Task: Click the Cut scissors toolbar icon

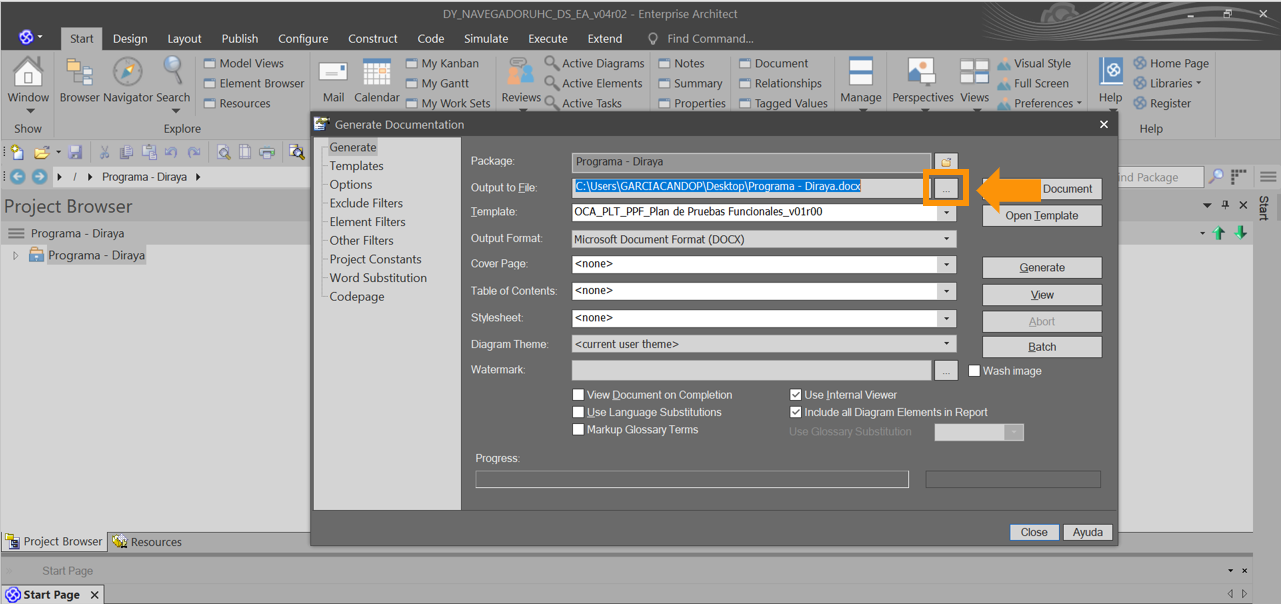Action: pyautogui.click(x=104, y=152)
